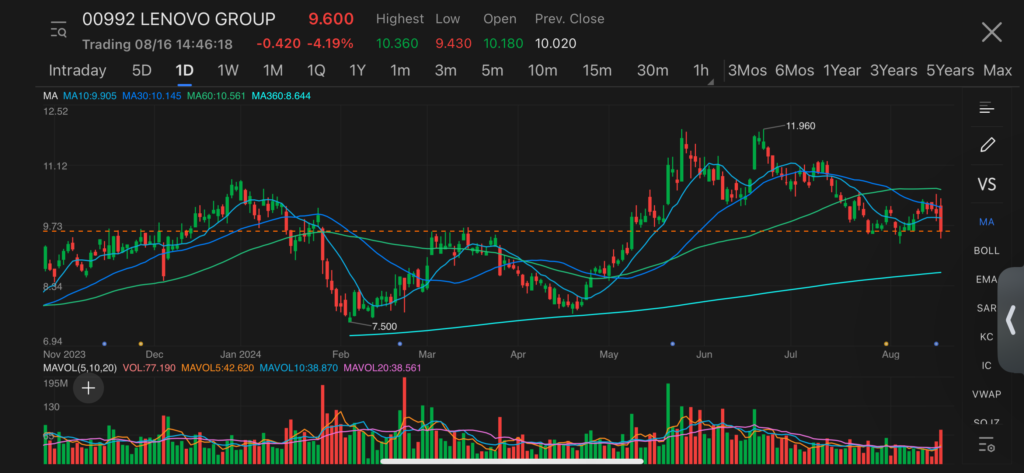Tap the 11.960 high price marker
This screenshot has height=473, width=1024.
[x=800, y=126]
